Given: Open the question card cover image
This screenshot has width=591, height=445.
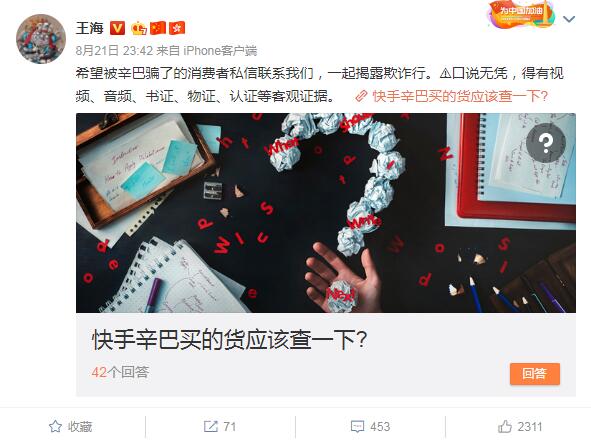Looking at the screenshot, I should tap(326, 213).
